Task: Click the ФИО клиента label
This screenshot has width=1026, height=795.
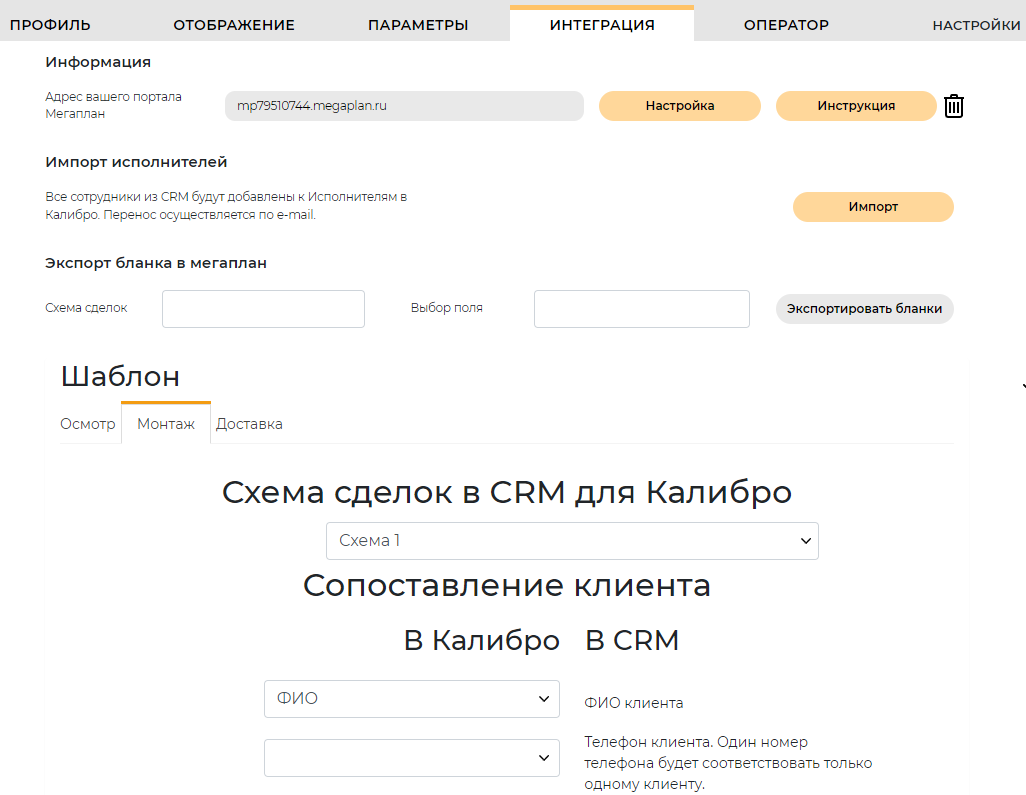Action: tap(633, 703)
